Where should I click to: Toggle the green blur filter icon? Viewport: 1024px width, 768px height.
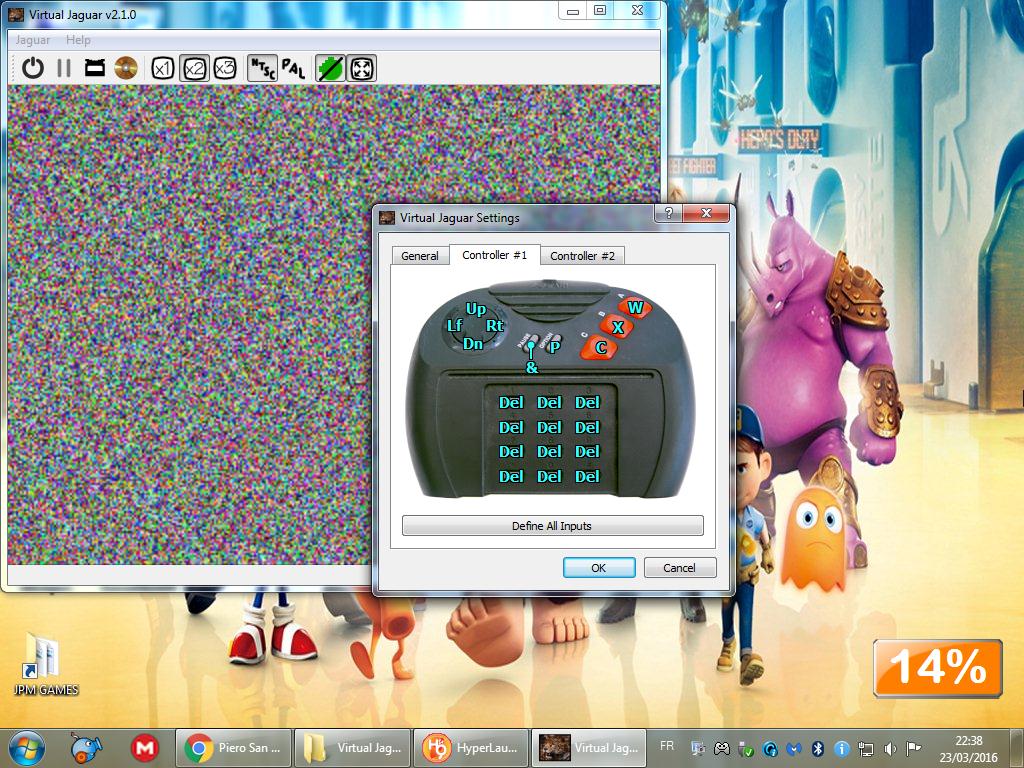[x=330, y=68]
